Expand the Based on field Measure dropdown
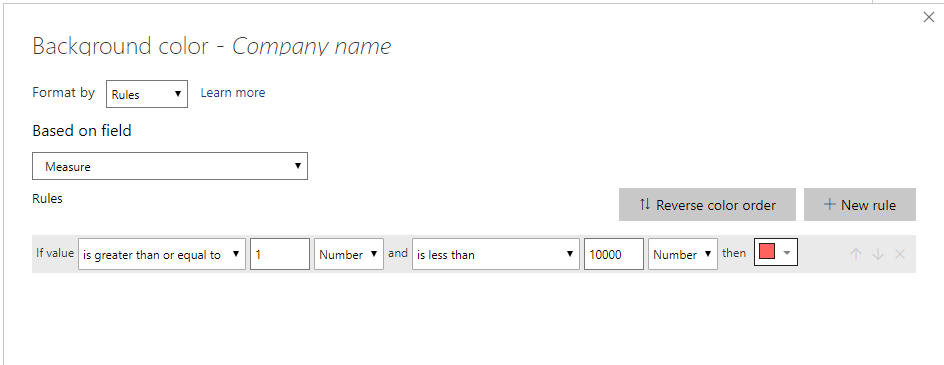This screenshot has width=944, height=365. pos(170,166)
